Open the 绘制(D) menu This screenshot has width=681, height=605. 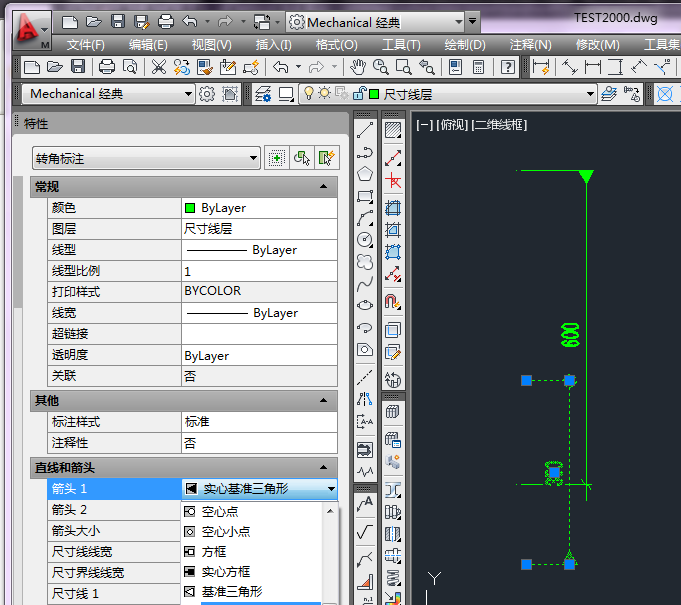464,44
